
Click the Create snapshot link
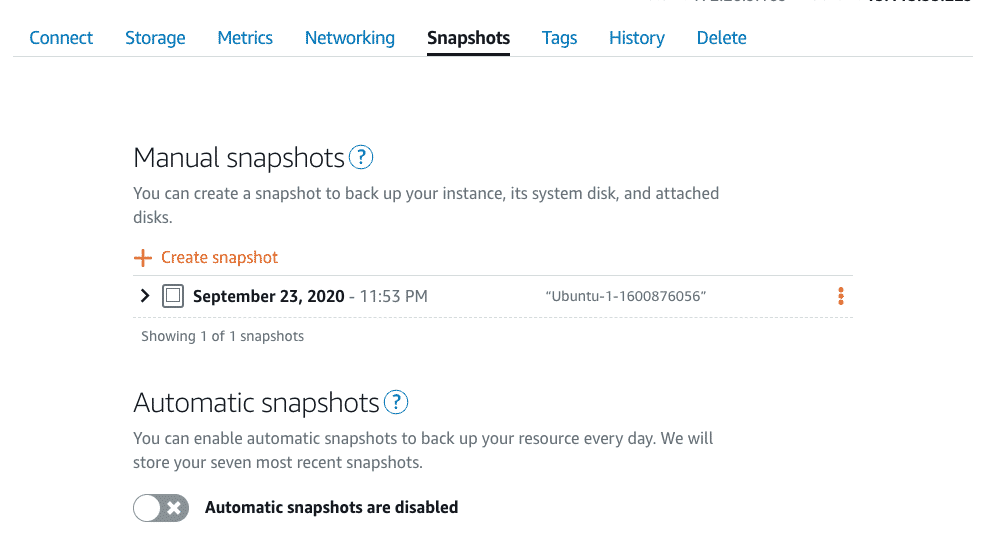(x=219, y=258)
